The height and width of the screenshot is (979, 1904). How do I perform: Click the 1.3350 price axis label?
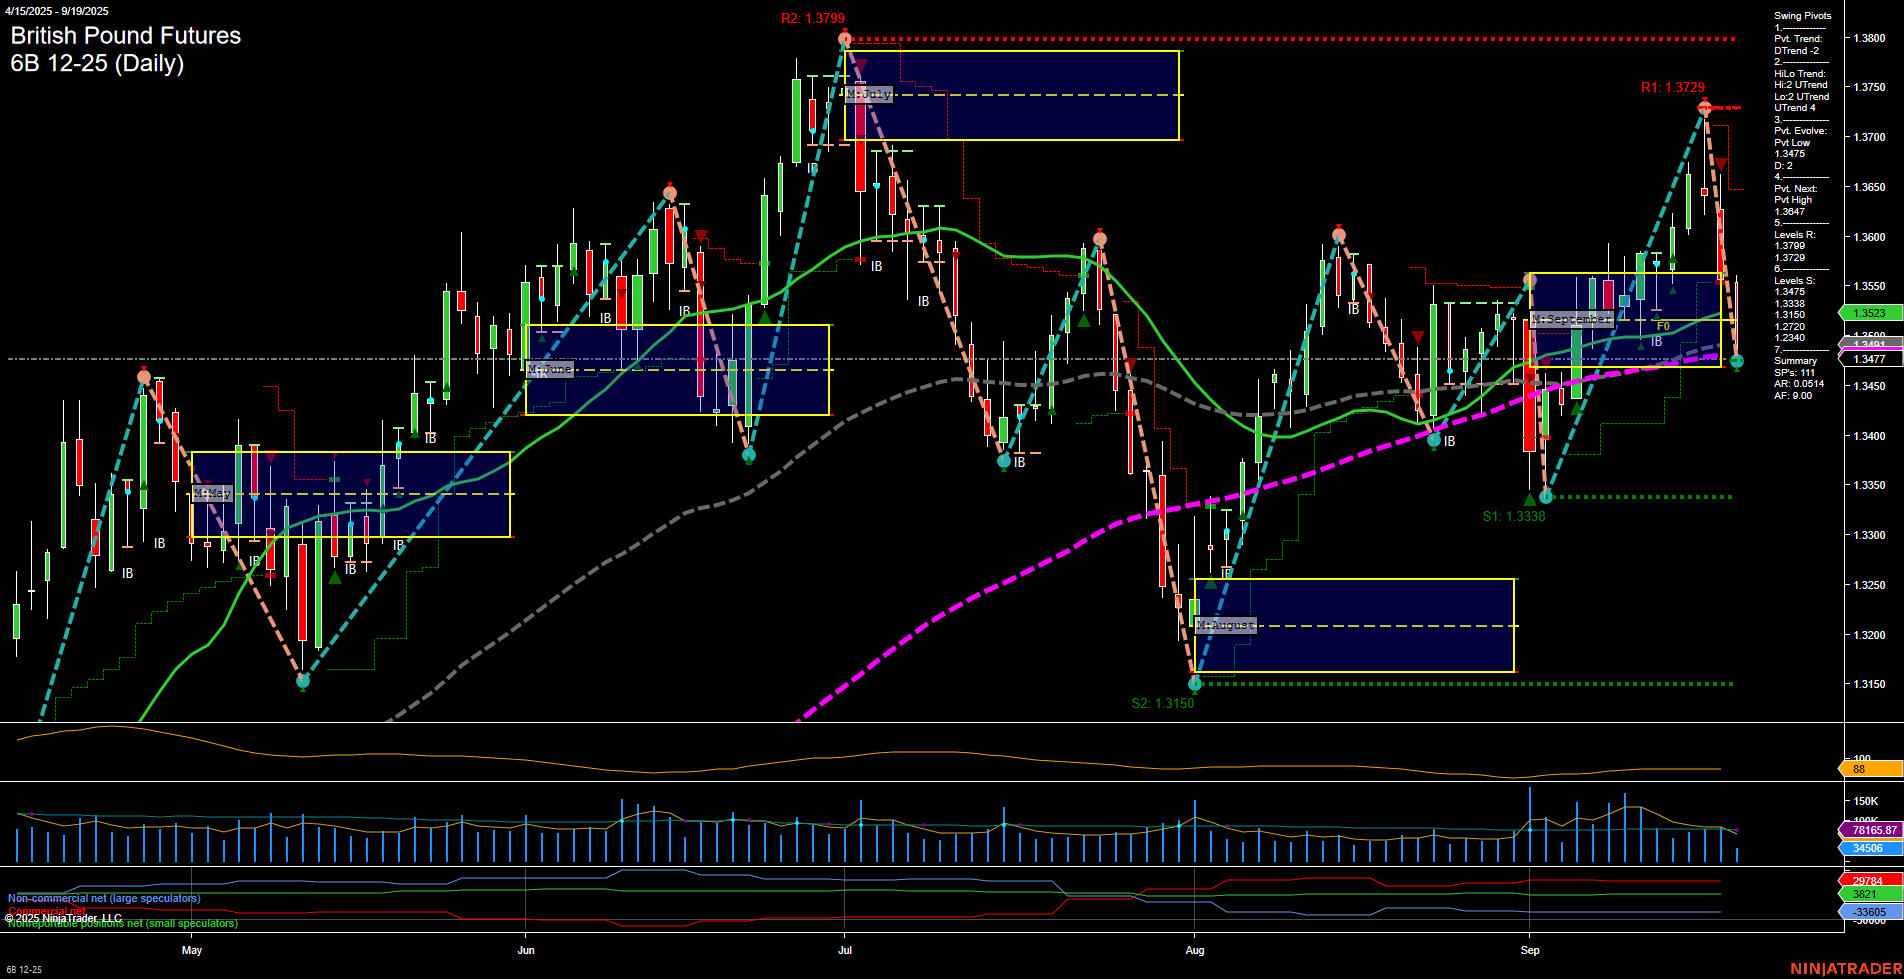(x=1869, y=486)
